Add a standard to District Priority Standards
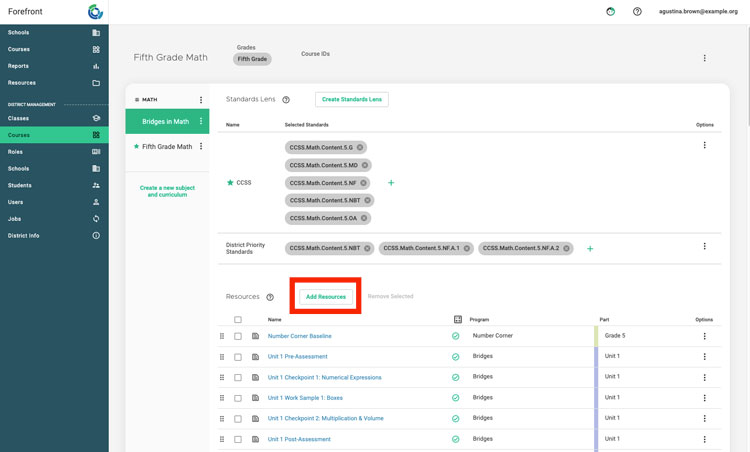750x452 pixels. [590, 249]
